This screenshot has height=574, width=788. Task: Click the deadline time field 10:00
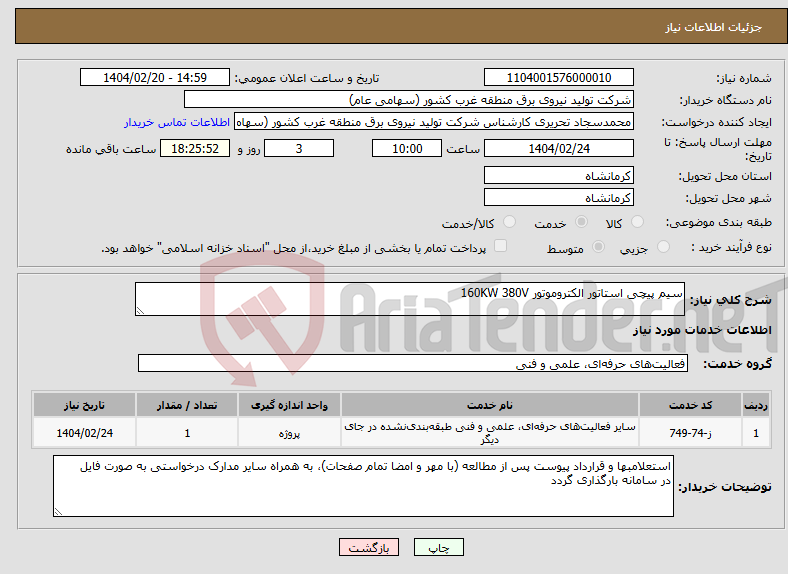407,148
